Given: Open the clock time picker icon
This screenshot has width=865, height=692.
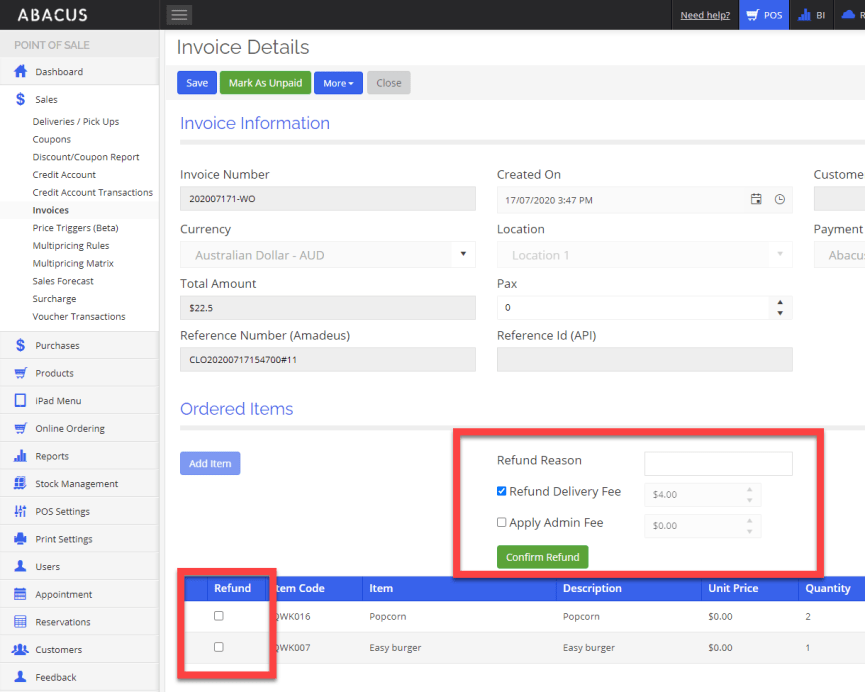Looking at the screenshot, I should click(x=780, y=200).
